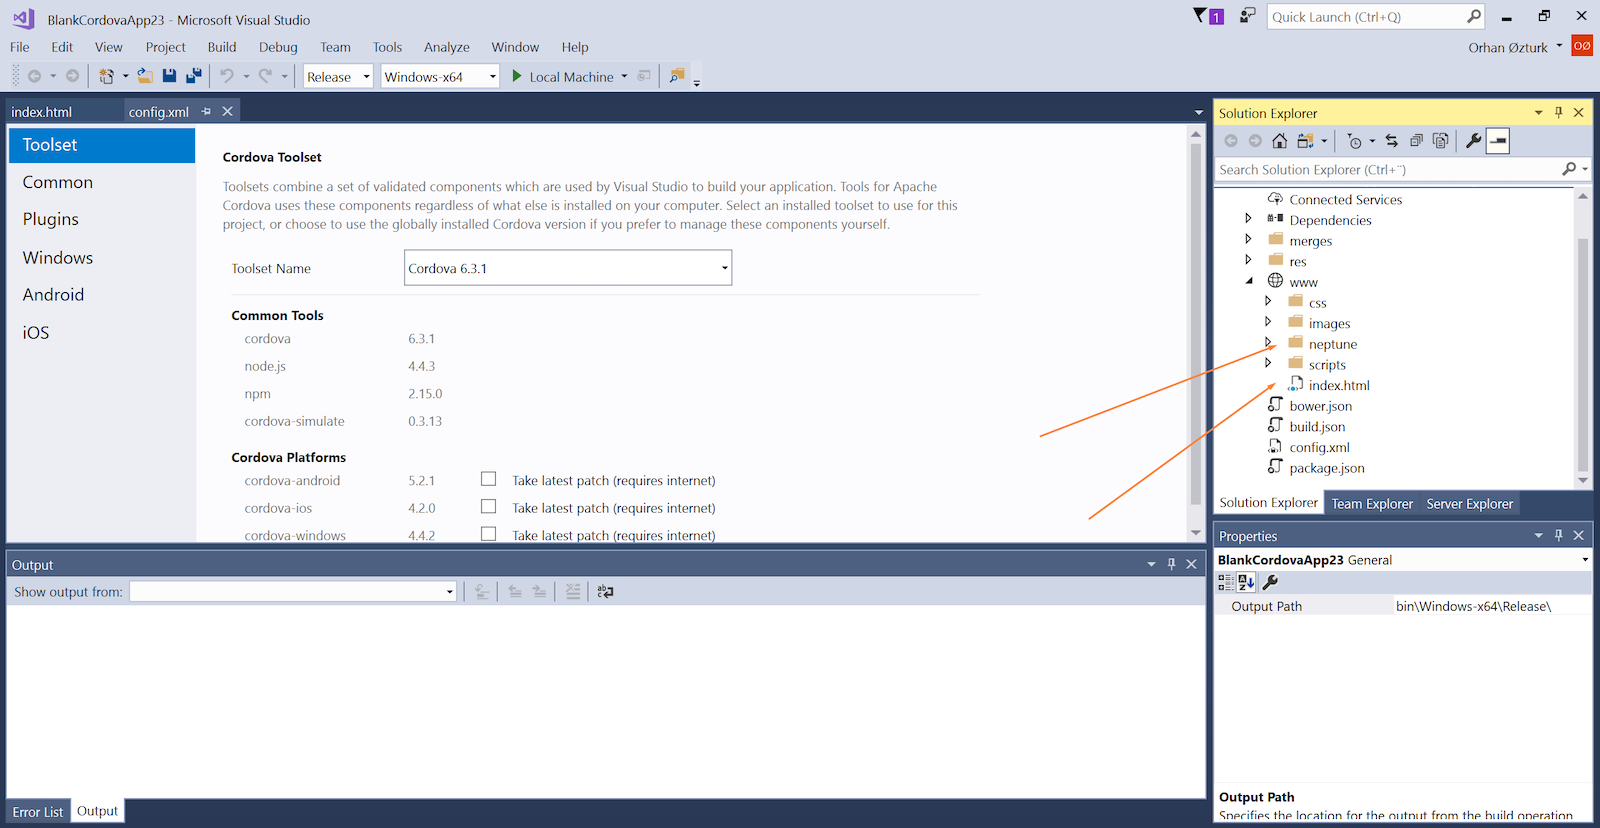The image size is (1600, 828).
Task: Click the Undo toolbar icon
Action: pyautogui.click(x=227, y=76)
